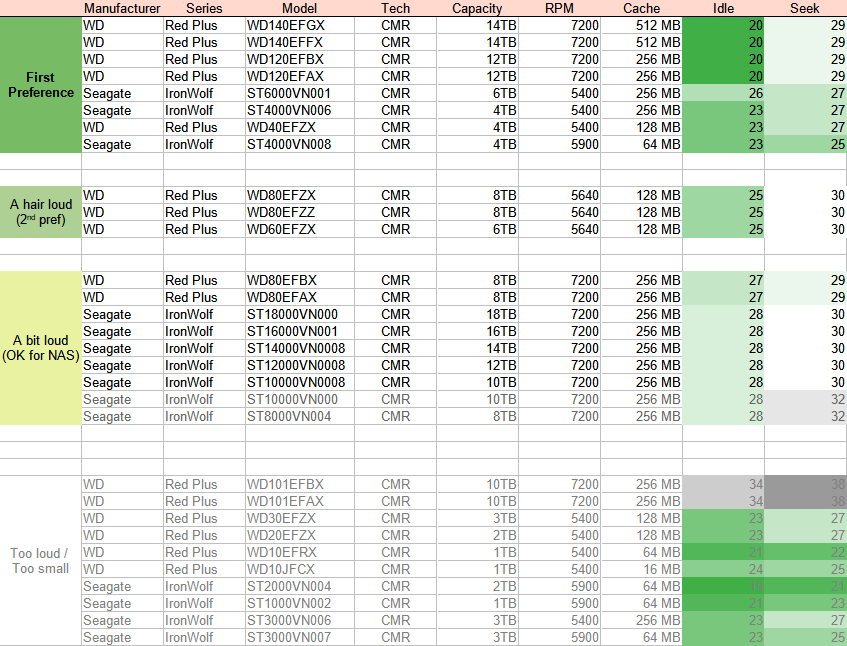Click model cell ST1000VN002

[x=300, y=603]
